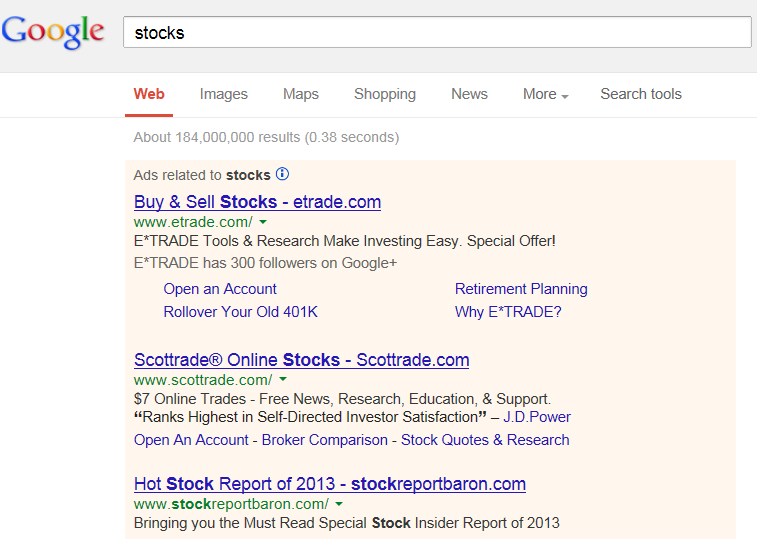Click the www.stockreportbaron.com/ URL text
This screenshot has width=757, height=555.
click(231, 504)
